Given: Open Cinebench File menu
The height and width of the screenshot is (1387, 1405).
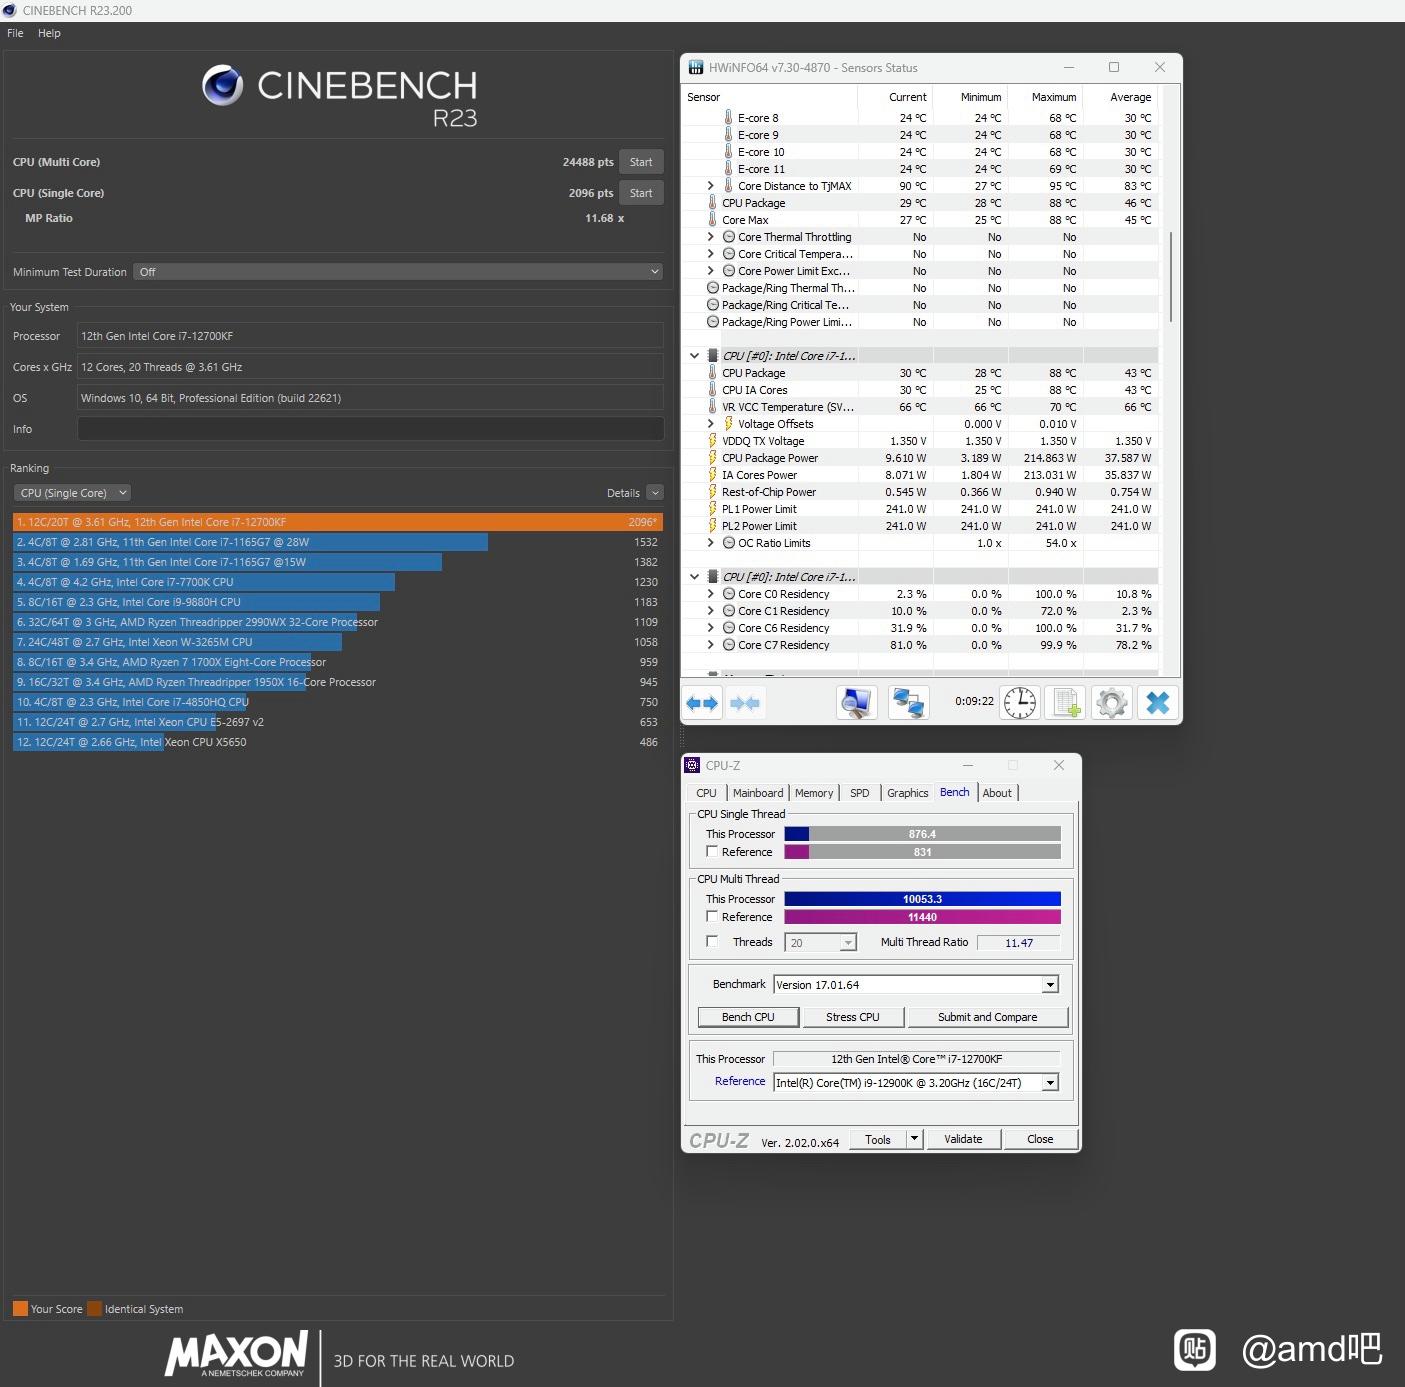Looking at the screenshot, I should (x=15, y=33).
